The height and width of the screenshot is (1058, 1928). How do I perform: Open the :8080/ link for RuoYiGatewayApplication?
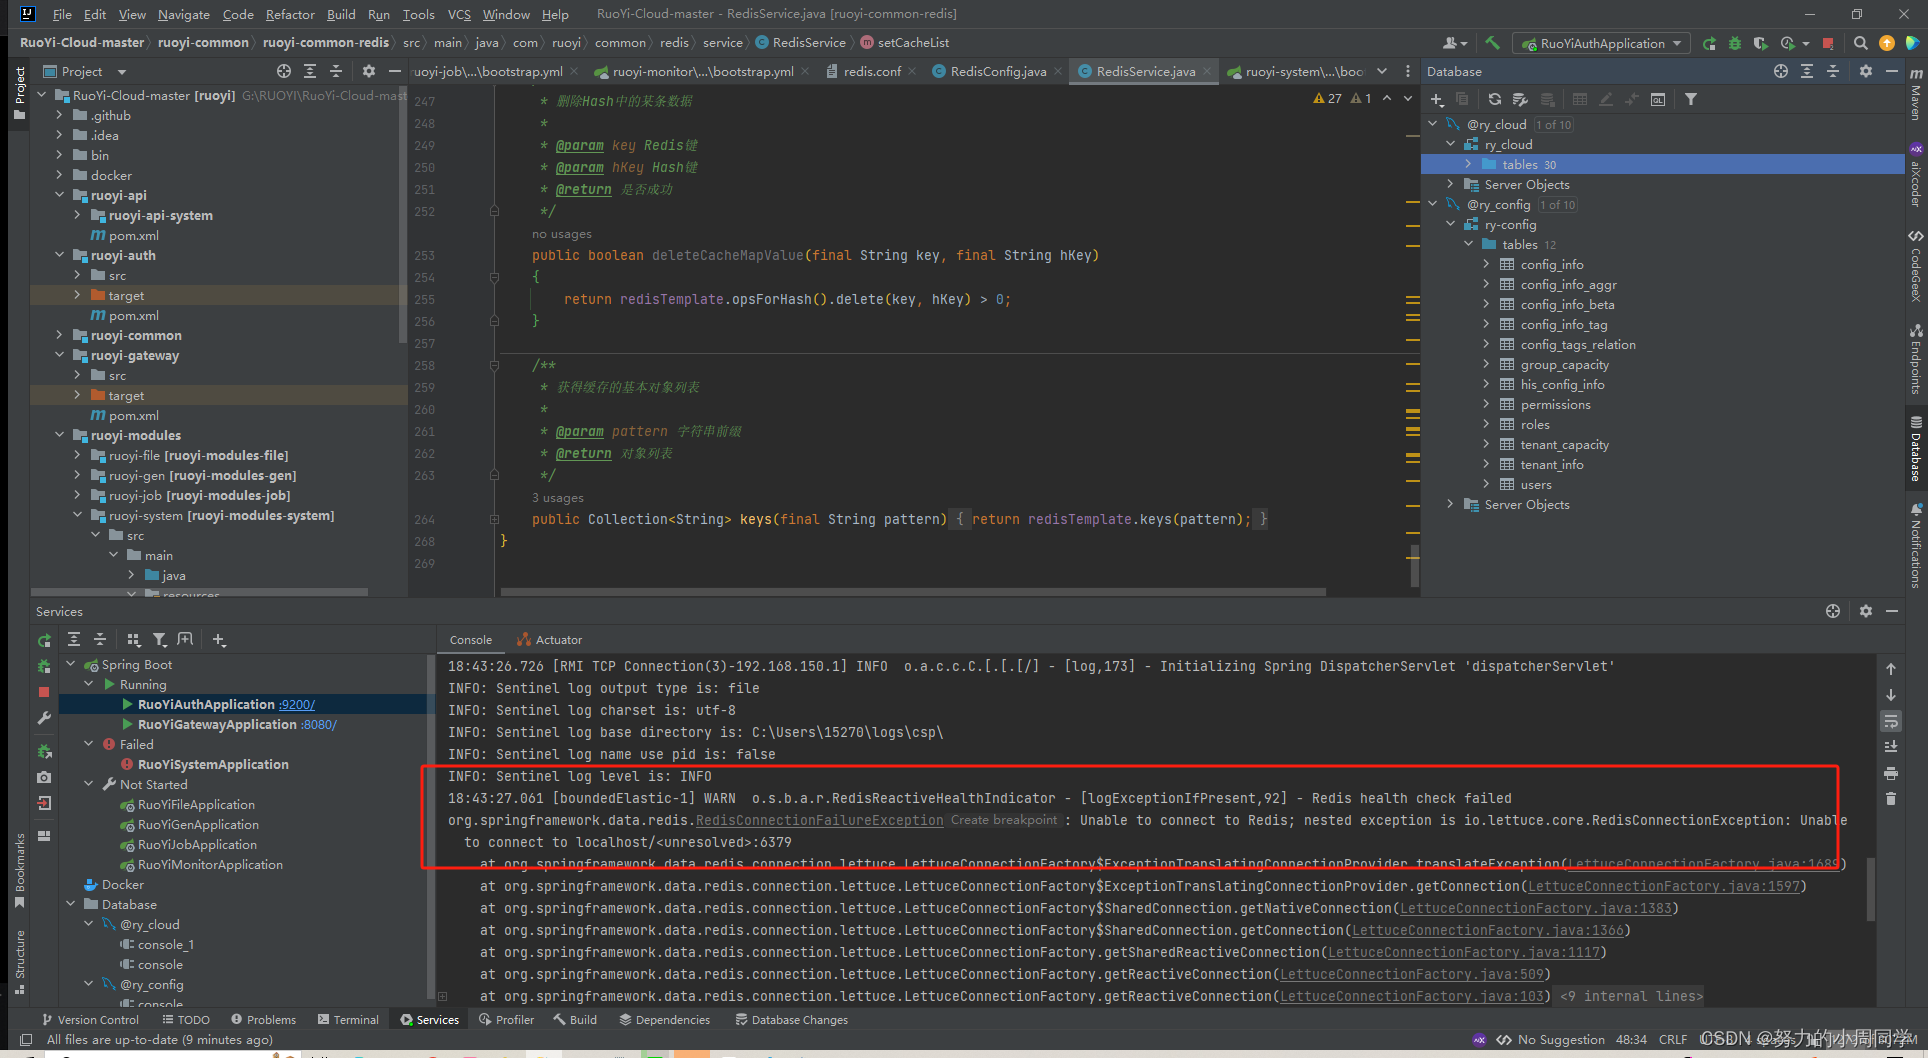319,725
